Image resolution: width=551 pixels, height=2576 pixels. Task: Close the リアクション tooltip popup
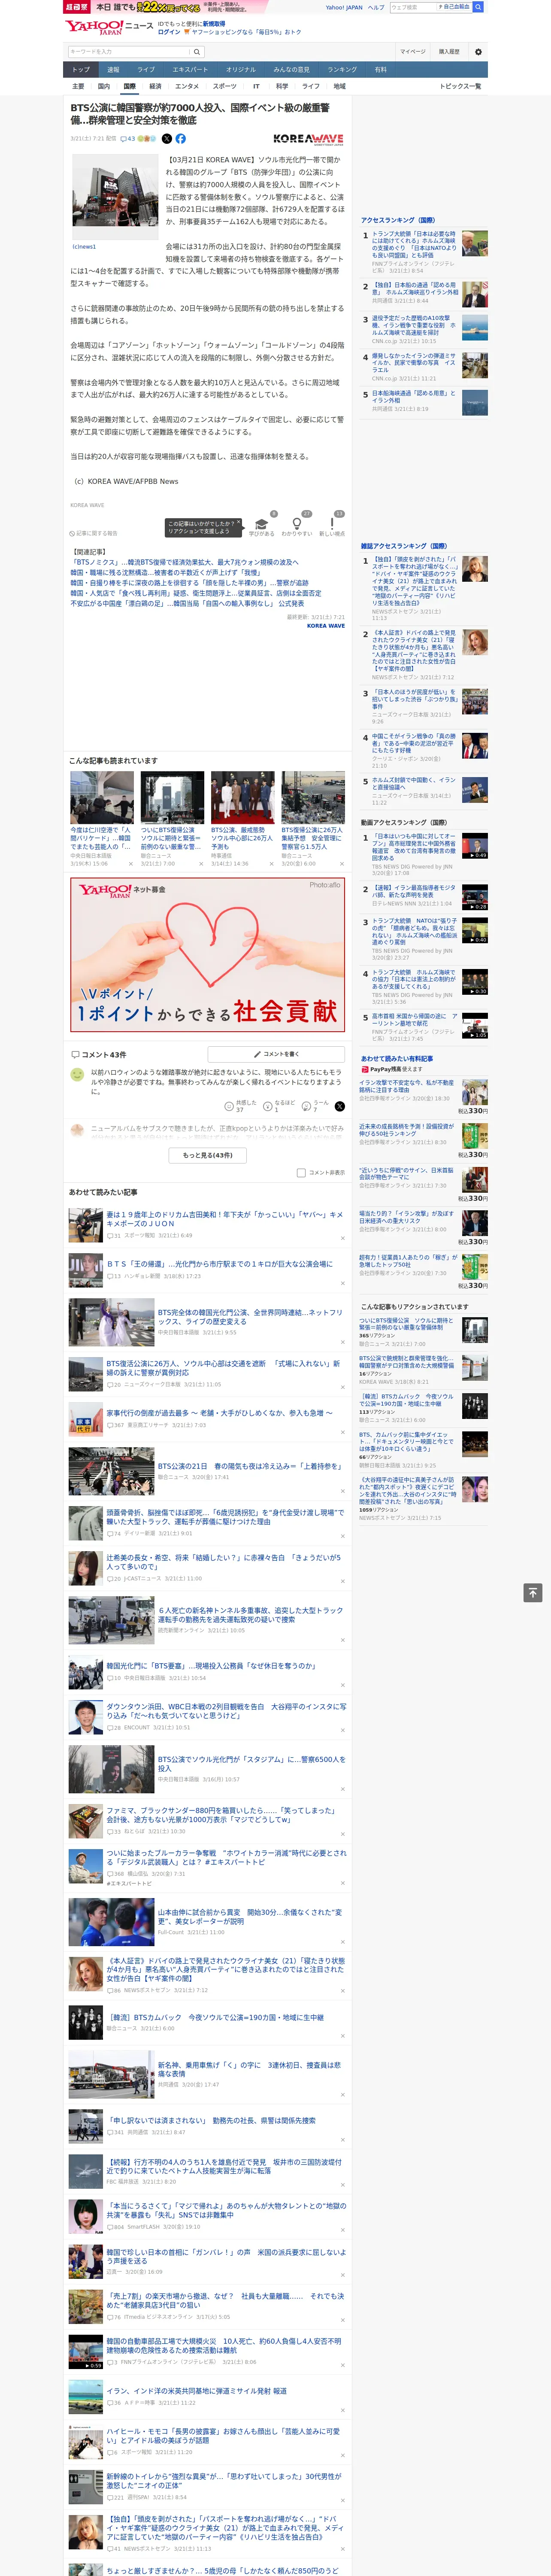click(x=239, y=523)
